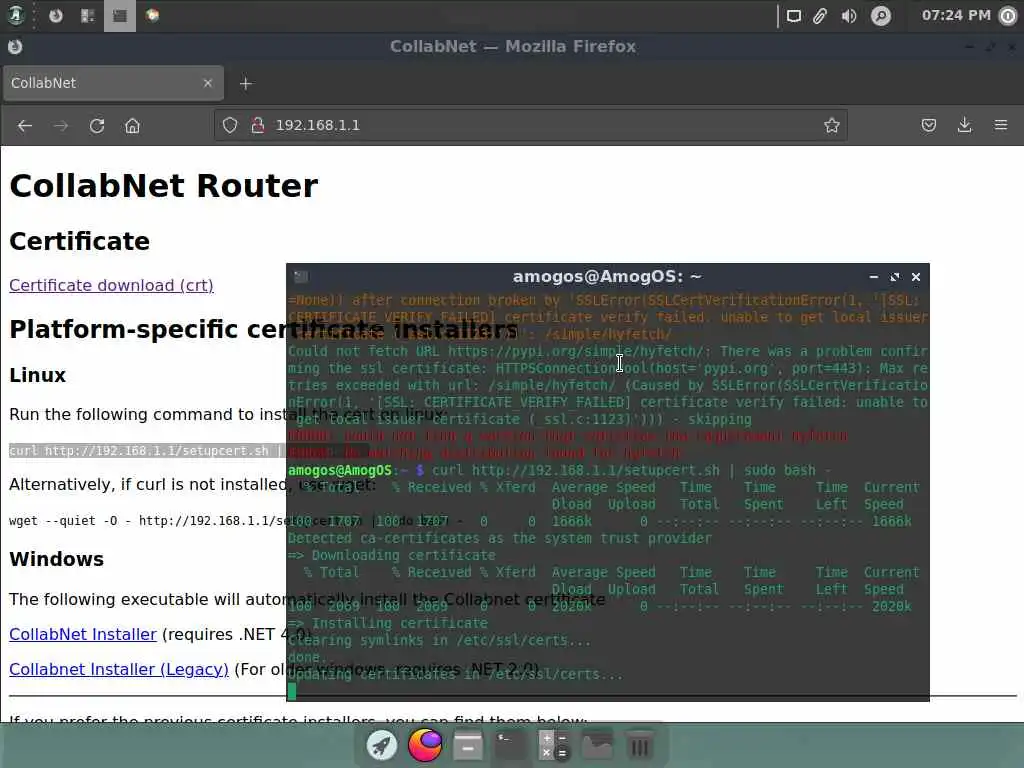This screenshot has height=768, width=1024.
Task: Click the 'Clearing symlinks in /etc/ssl/certs...' line
Action: click(440, 640)
